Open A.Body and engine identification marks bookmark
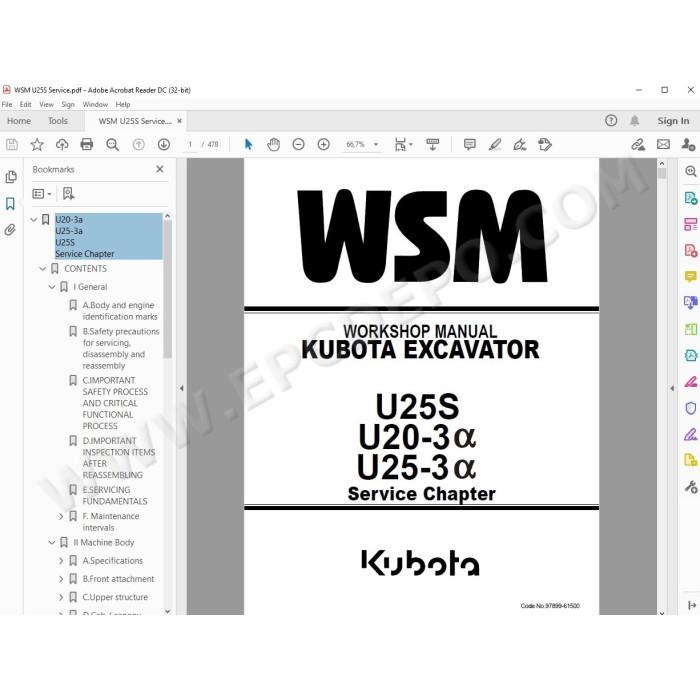The width and height of the screenshot is (700, 700). [x=120, y=311]
